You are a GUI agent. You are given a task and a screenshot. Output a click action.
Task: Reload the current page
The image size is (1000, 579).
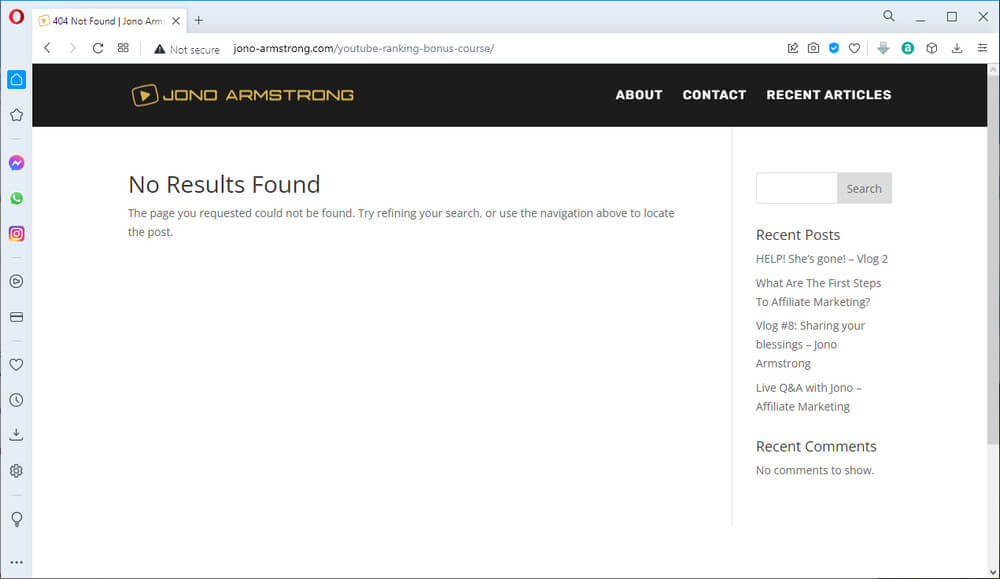tap(98, 48)
